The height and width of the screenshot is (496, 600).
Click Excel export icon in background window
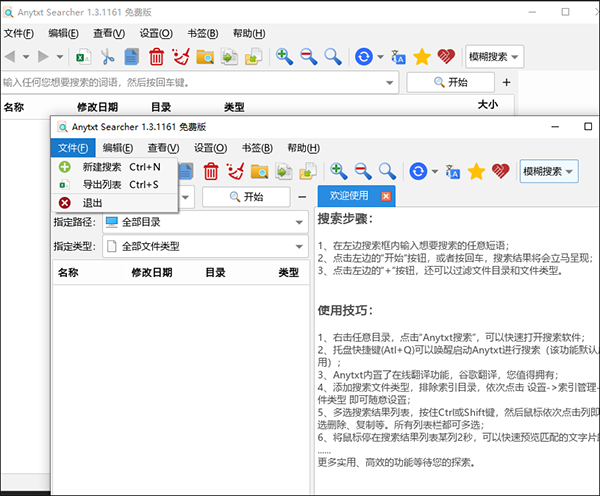click(x=83, y=57)
